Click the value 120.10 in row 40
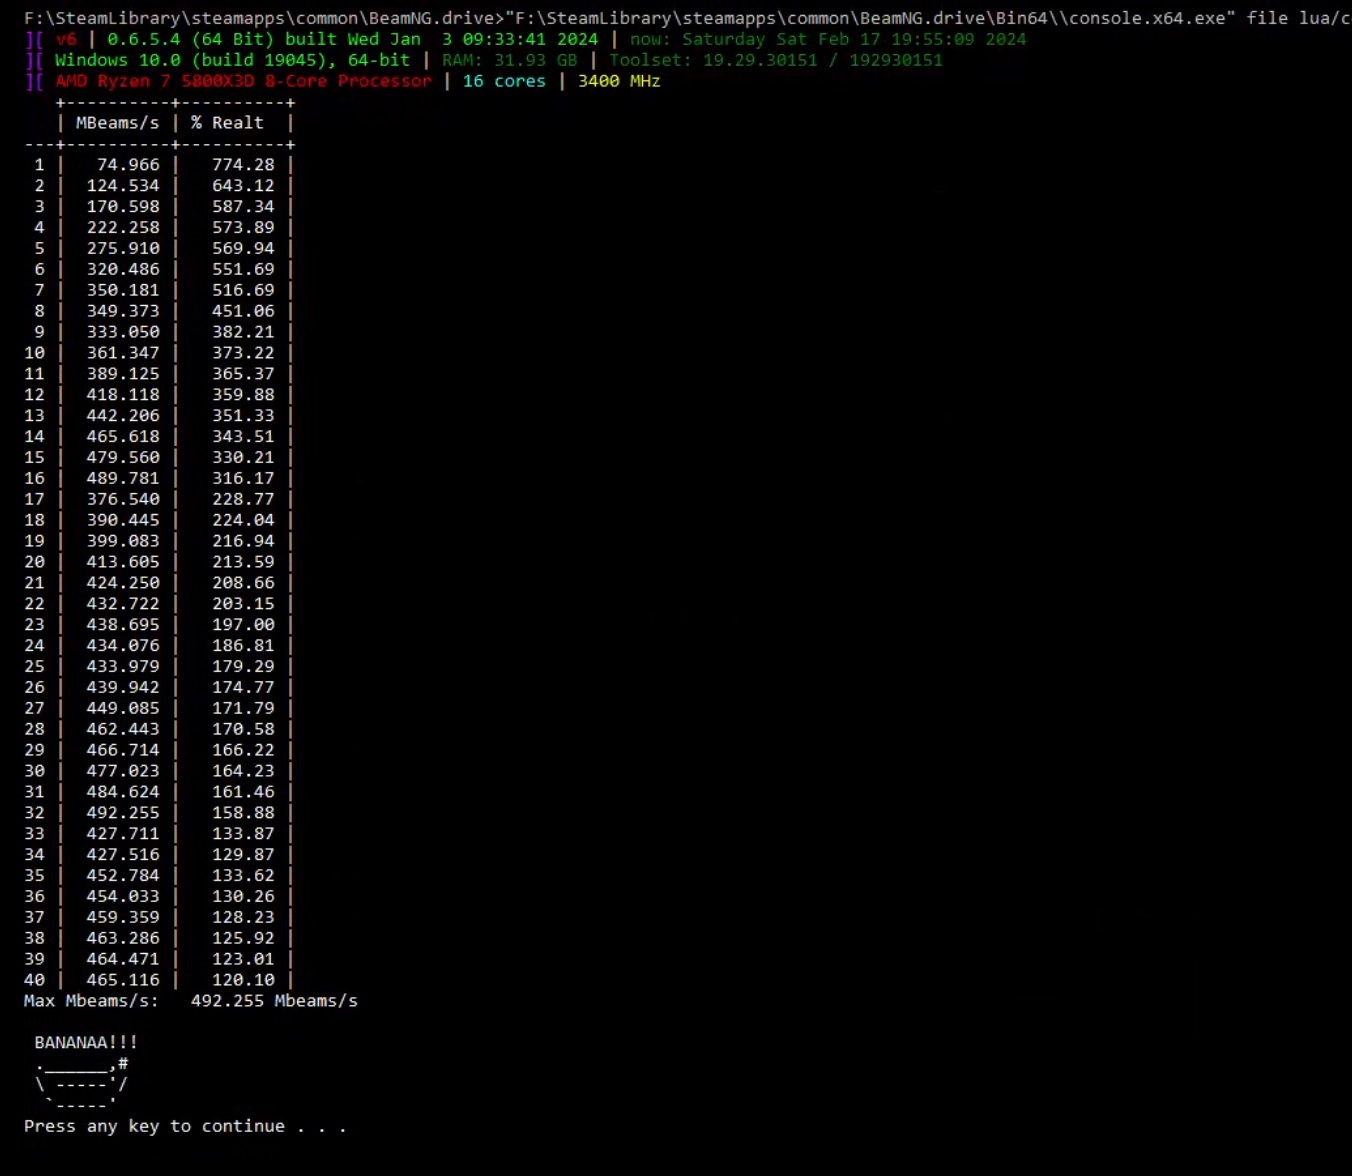The width and height of the screenshot is (1352, 1176). click(243, 982)
